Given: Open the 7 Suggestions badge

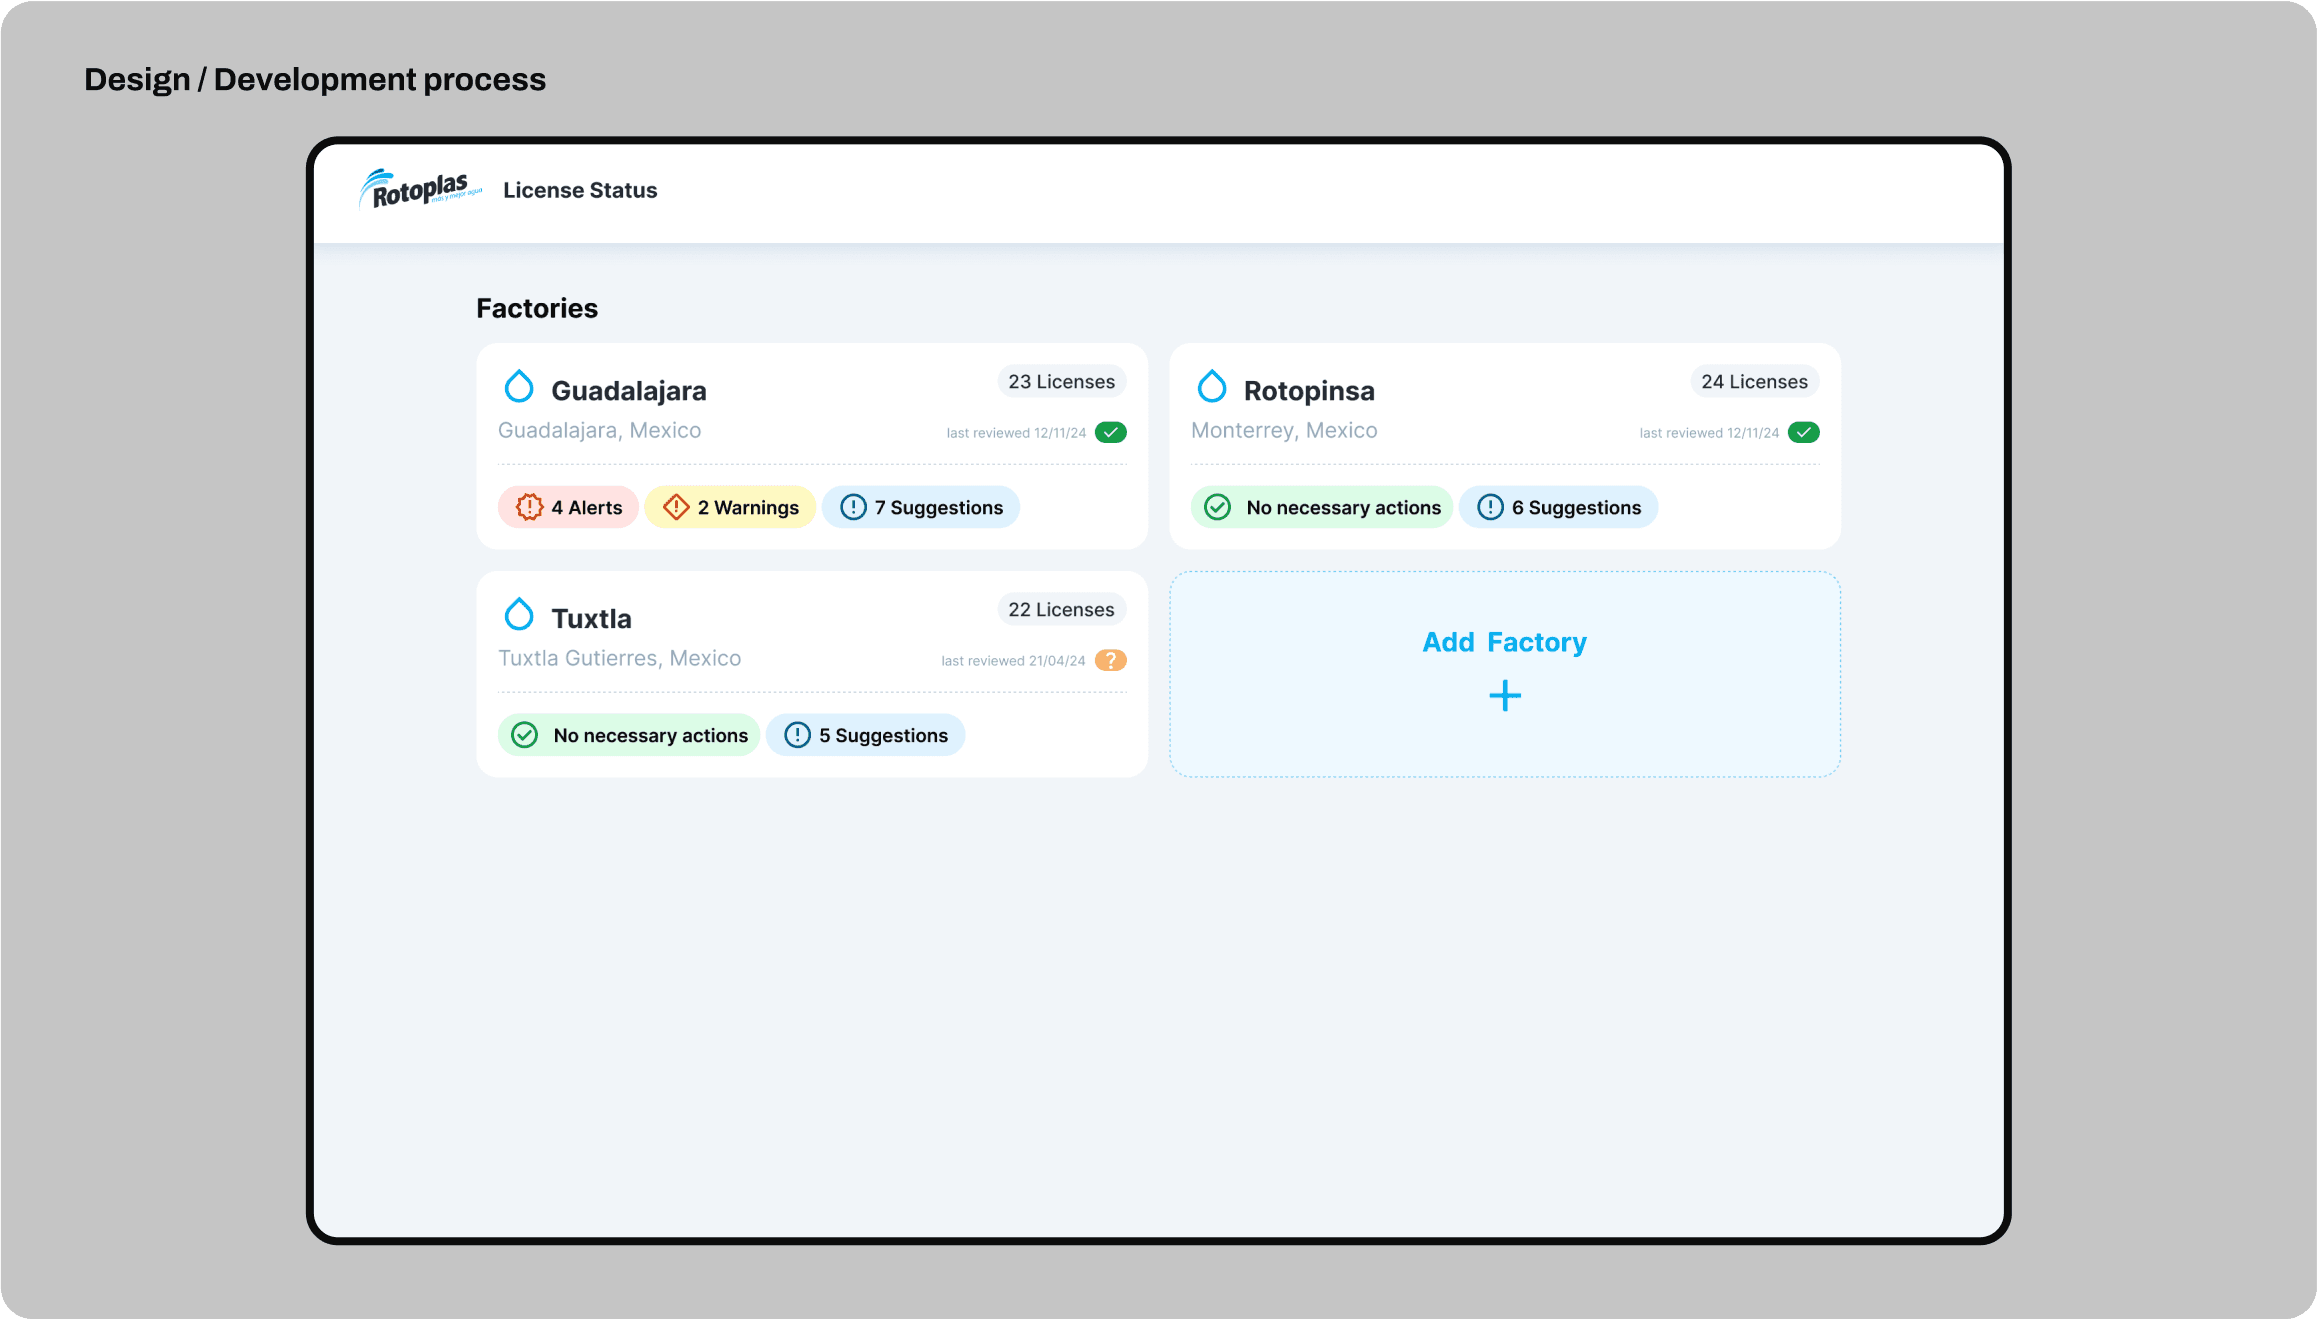Looking at the screenshot, I should point(921,507).
